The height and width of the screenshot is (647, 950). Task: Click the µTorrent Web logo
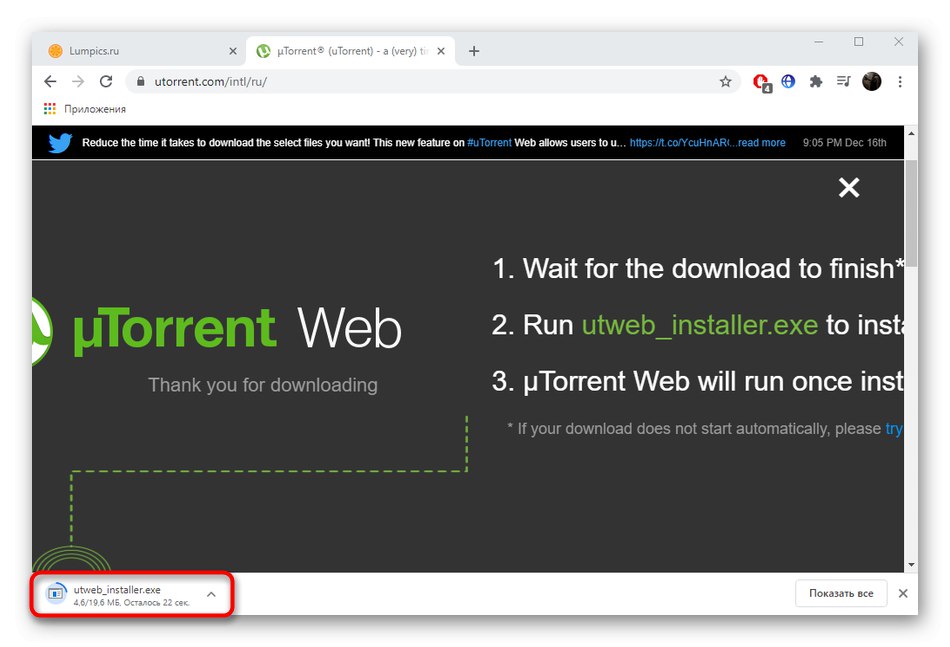[x=218, y=329]
